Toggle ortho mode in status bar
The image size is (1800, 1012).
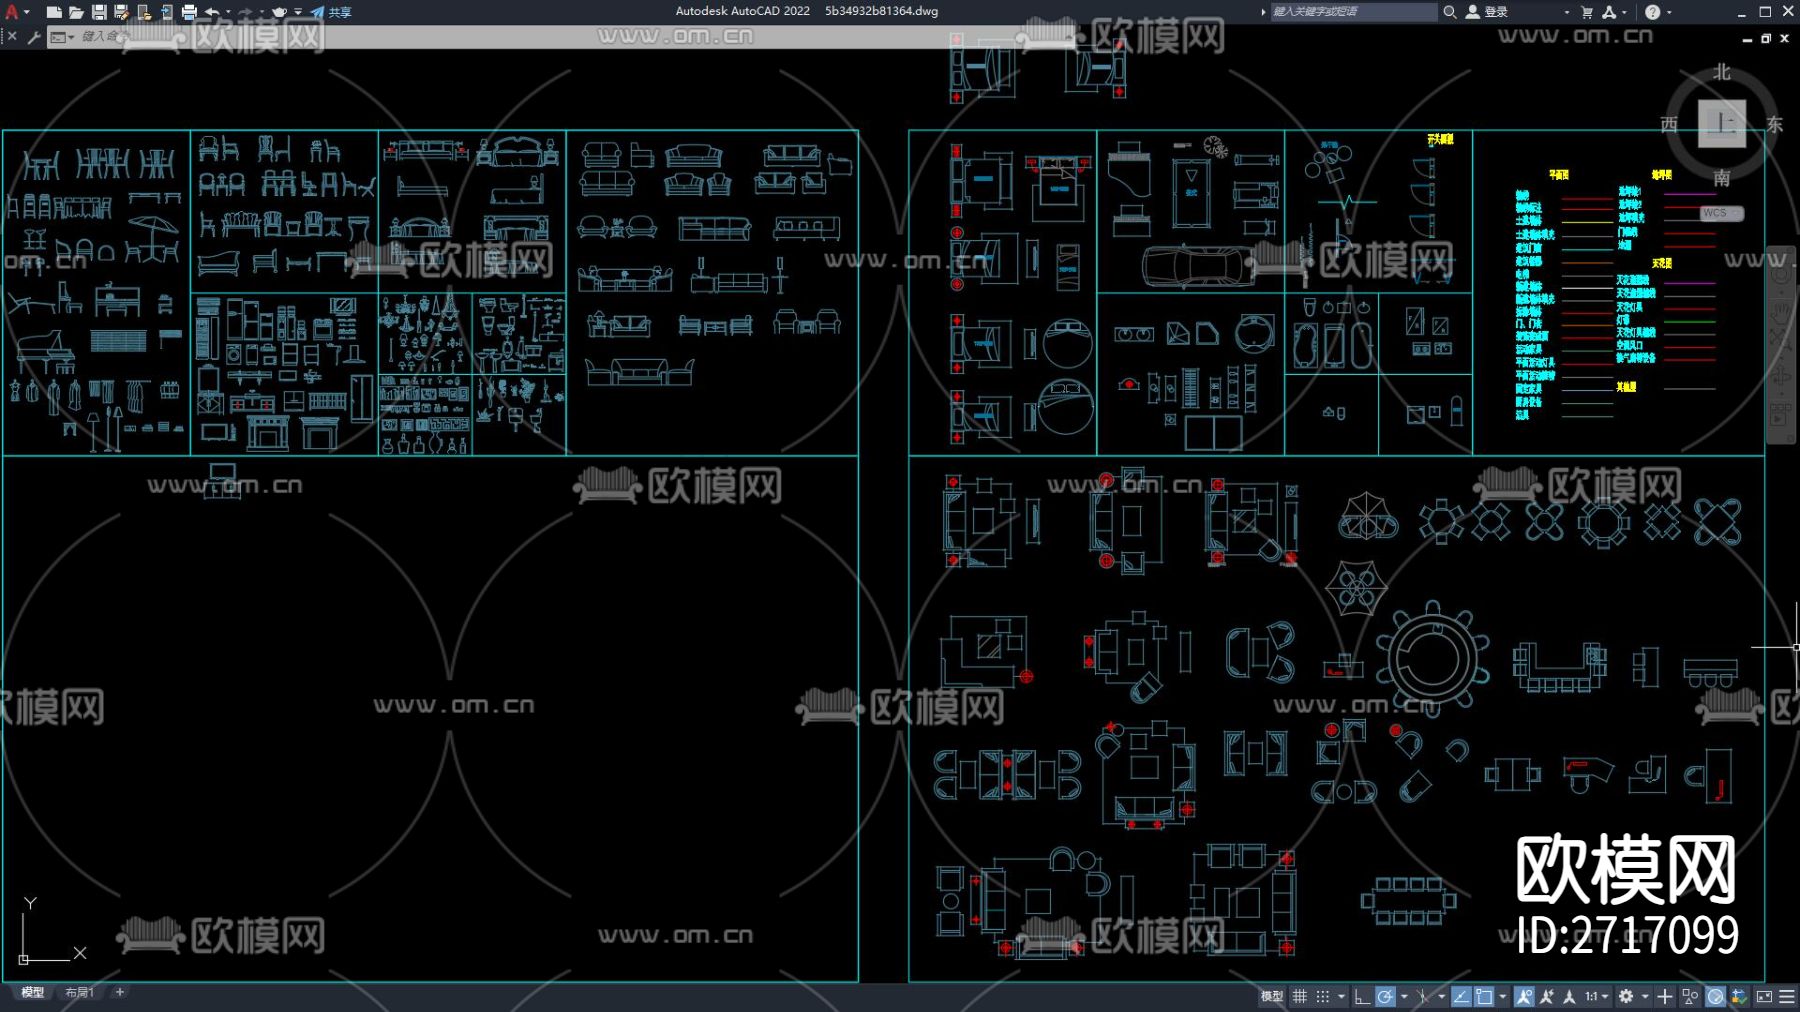tap(1362, 996)
